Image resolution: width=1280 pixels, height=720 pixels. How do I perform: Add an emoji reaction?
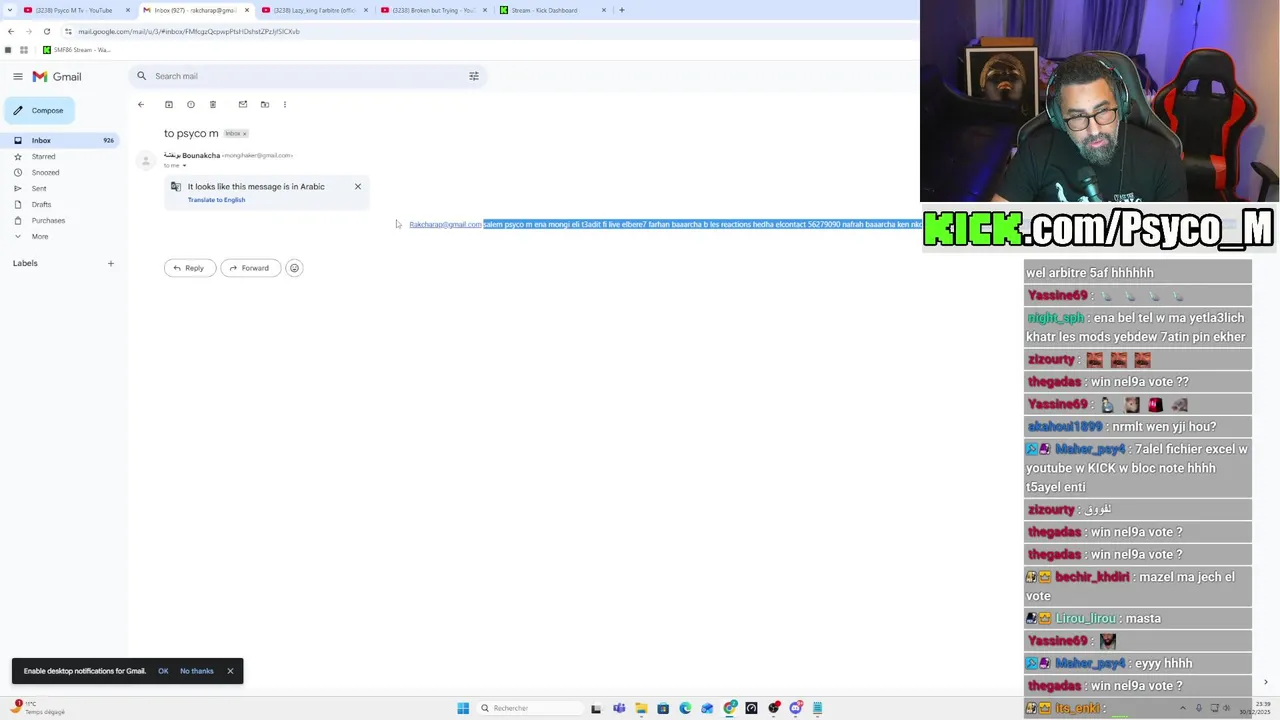[x=294, y=268]
